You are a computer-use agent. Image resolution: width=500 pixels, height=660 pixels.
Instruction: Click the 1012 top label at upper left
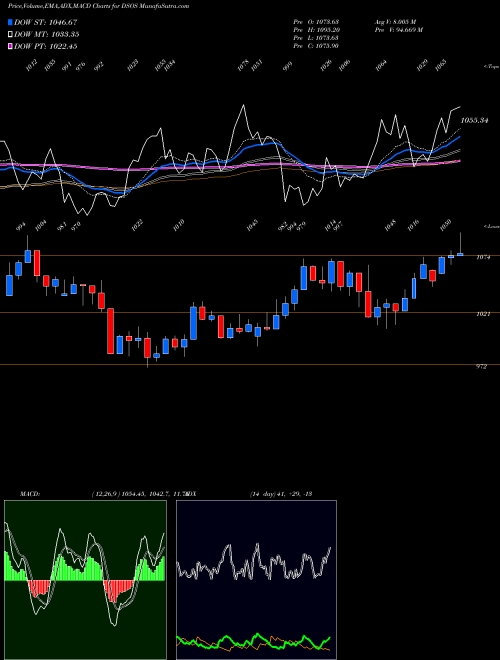tap(32, 66)
